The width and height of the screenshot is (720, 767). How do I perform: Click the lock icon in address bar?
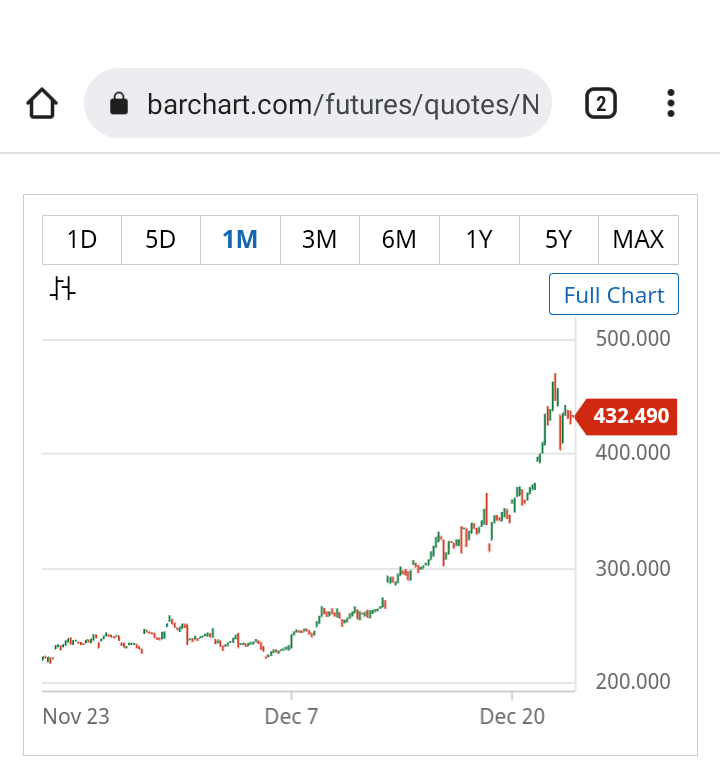click(119, 103)
